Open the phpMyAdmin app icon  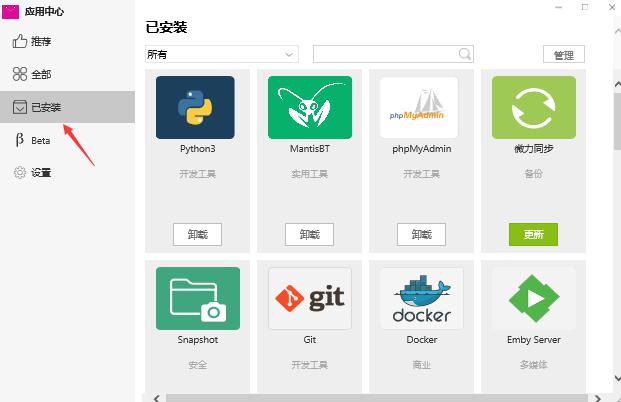click(x=418, y=108)
